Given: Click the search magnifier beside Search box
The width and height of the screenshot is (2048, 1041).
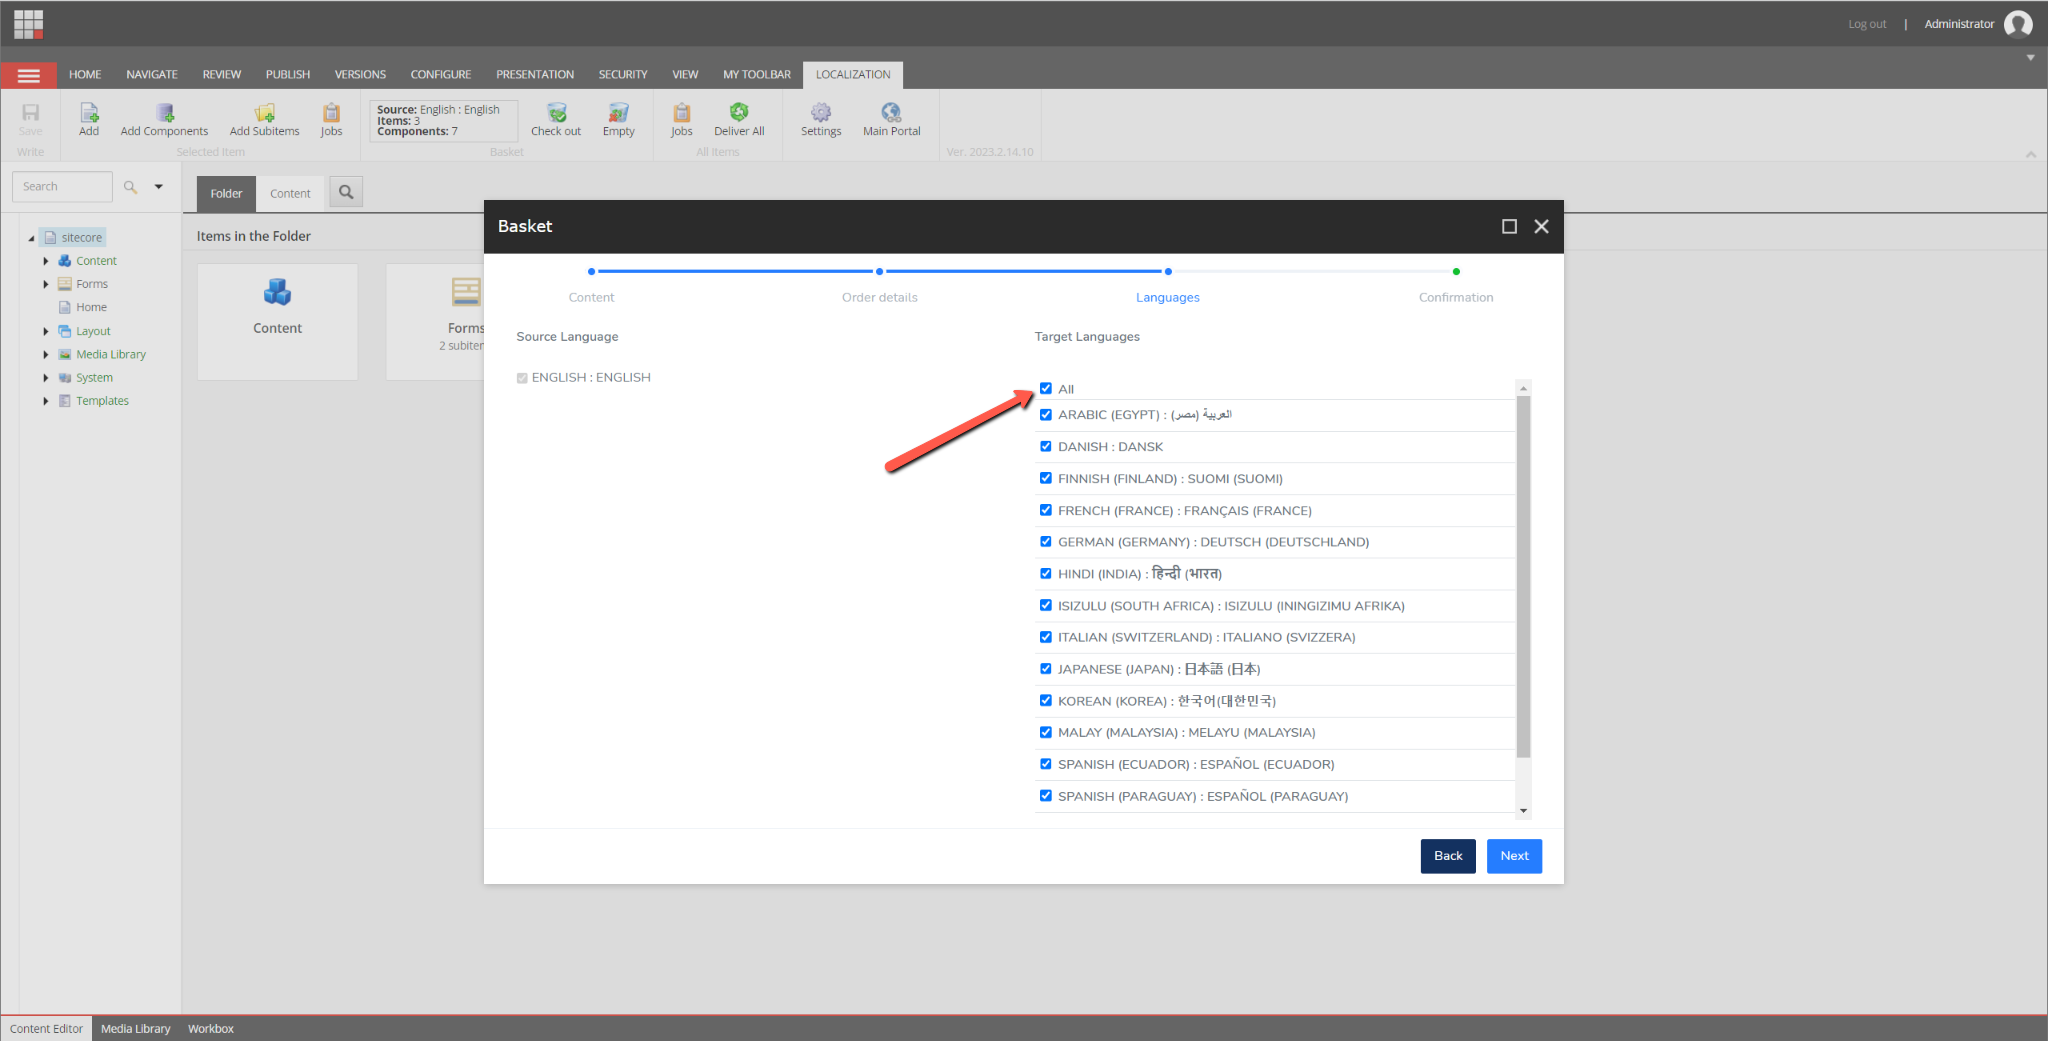Looking at the screenshot, I should point(130,187).
